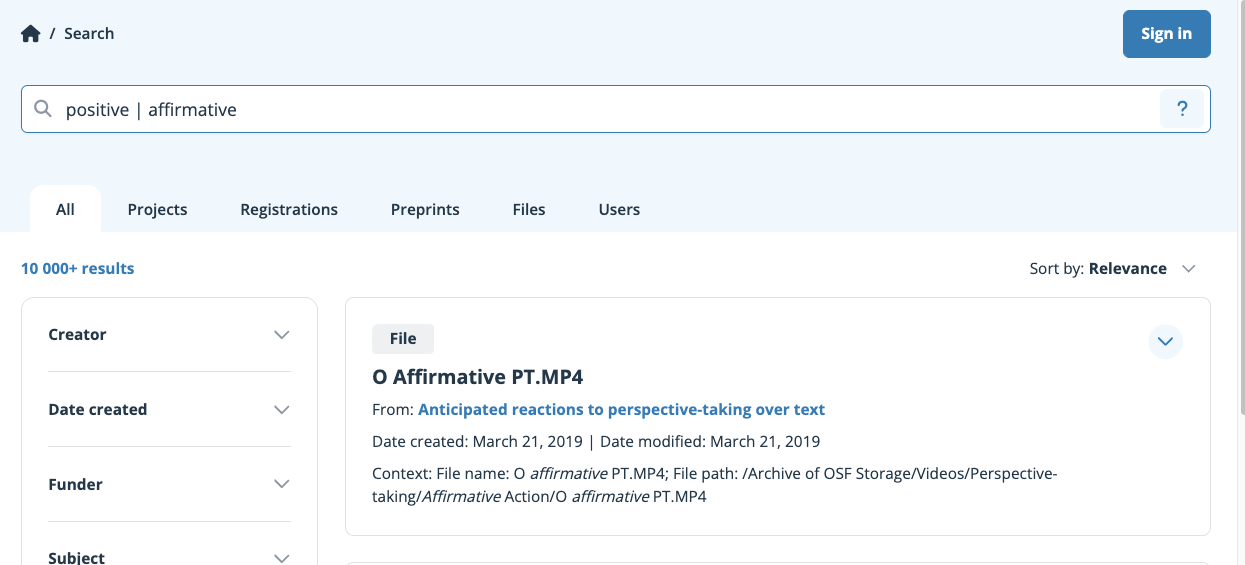Switch to the Projects tab

click(157, 209)
